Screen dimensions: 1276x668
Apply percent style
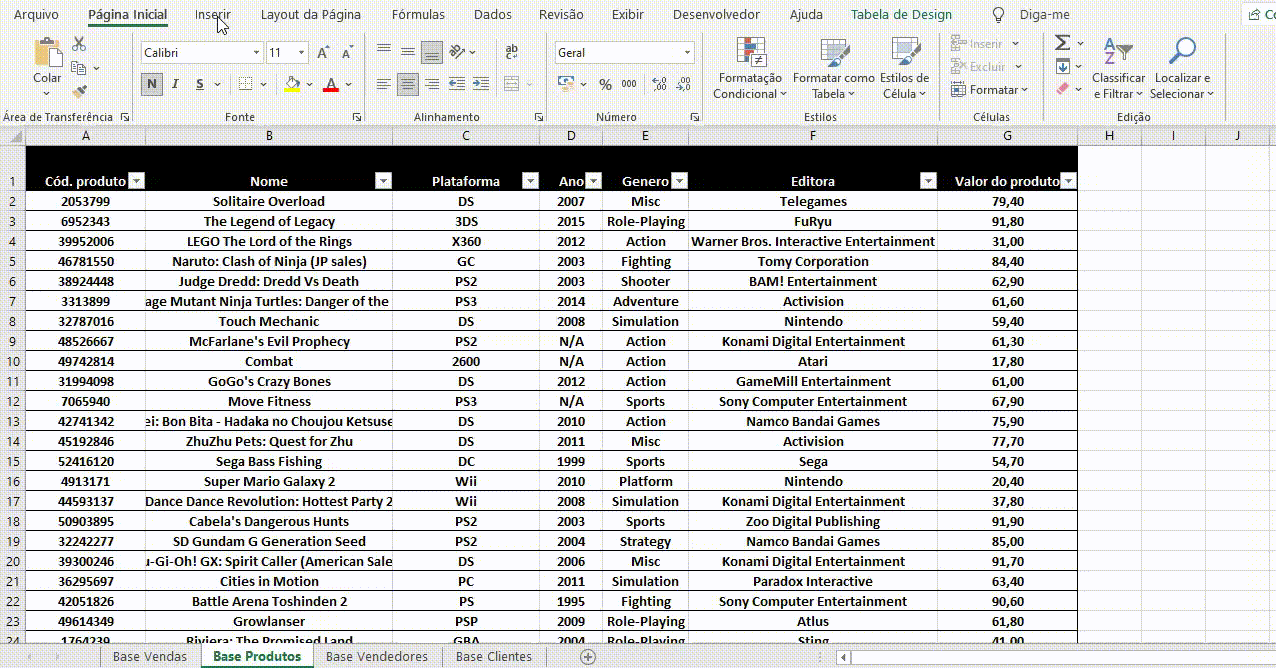pos(605,84)
